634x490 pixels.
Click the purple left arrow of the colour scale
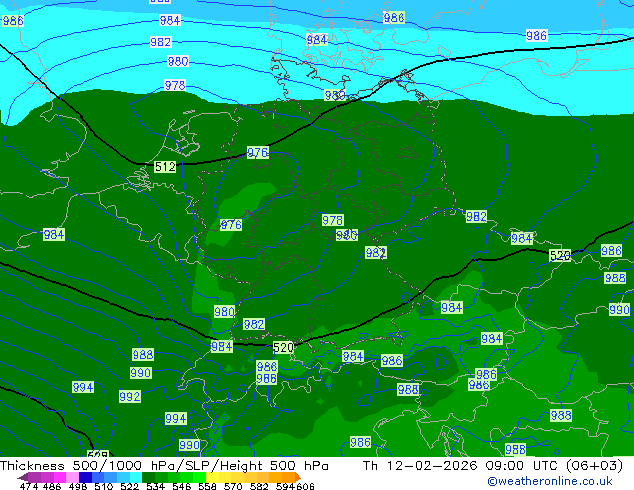23,477
